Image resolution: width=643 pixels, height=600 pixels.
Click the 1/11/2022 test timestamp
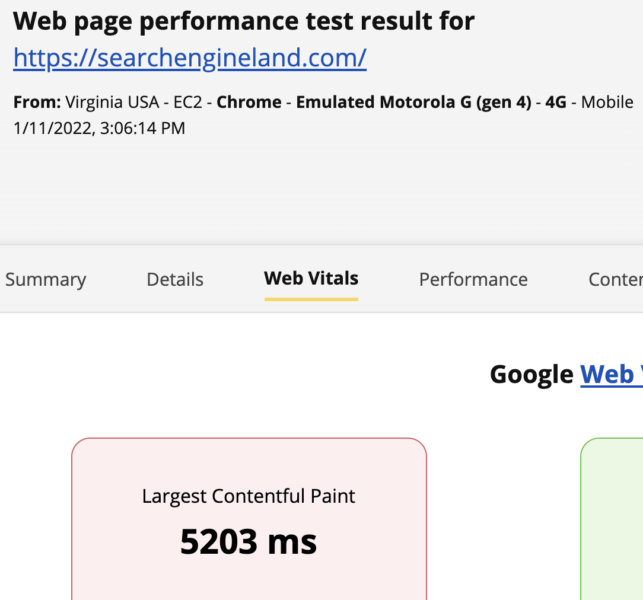(x=99, y=128)
